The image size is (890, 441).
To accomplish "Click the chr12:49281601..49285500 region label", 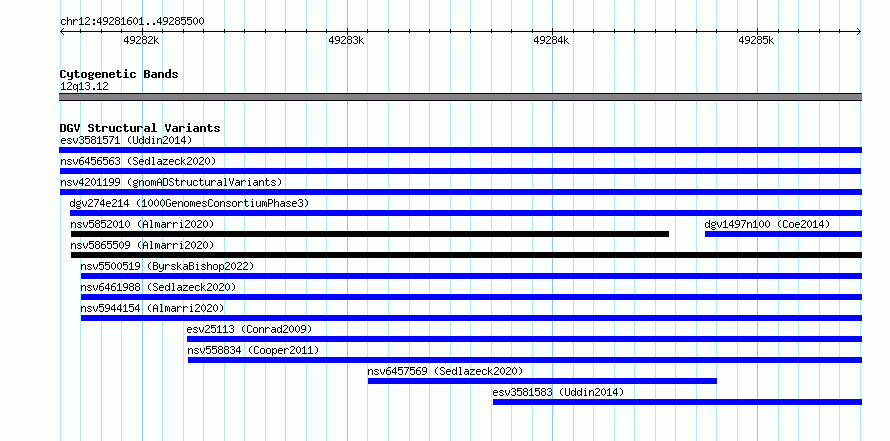I will click(x=132, y=22).
